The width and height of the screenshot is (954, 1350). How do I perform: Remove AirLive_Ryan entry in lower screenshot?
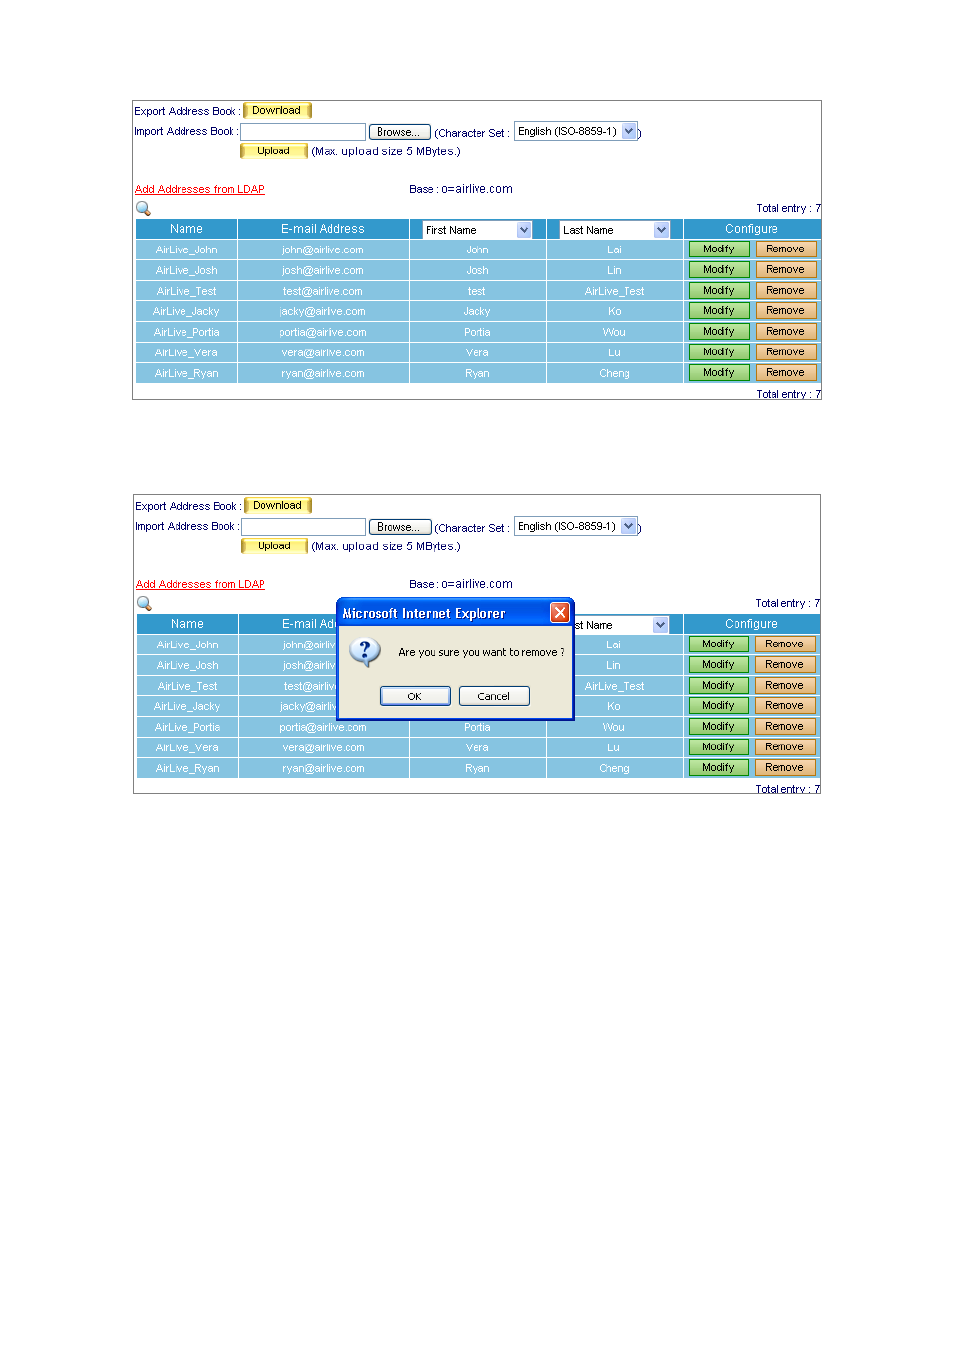pyautogui.click(x=785, y=767)
